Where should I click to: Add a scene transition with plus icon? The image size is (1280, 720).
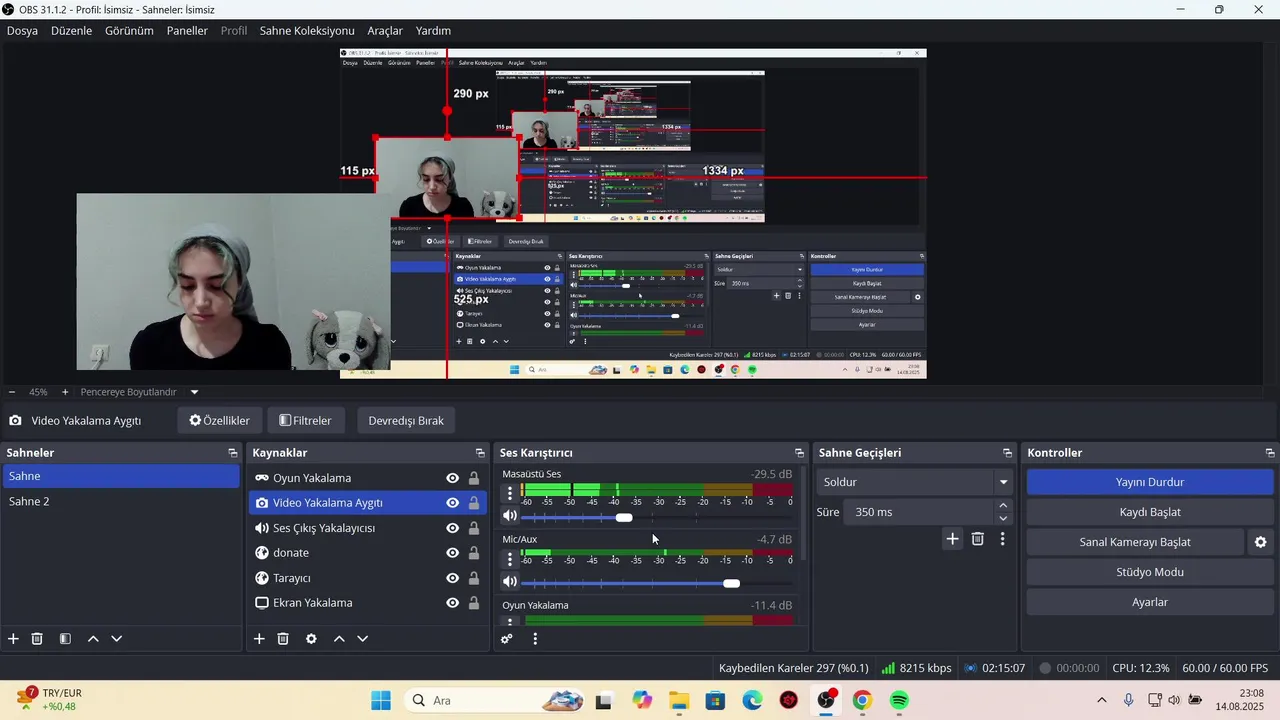tap(952, 539)
